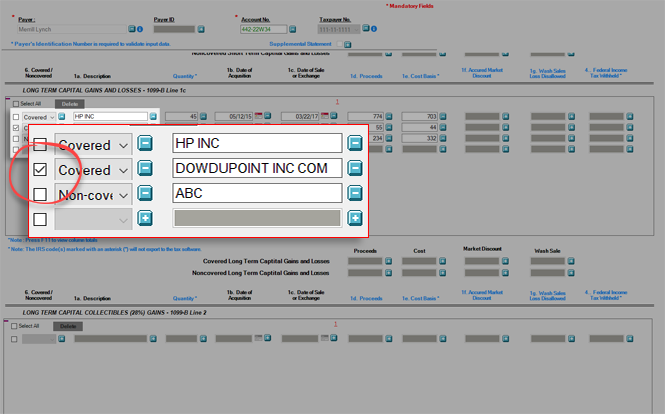
Task: Click the icon beside Covered Long Term wash sale total
Action: [571, 261]
